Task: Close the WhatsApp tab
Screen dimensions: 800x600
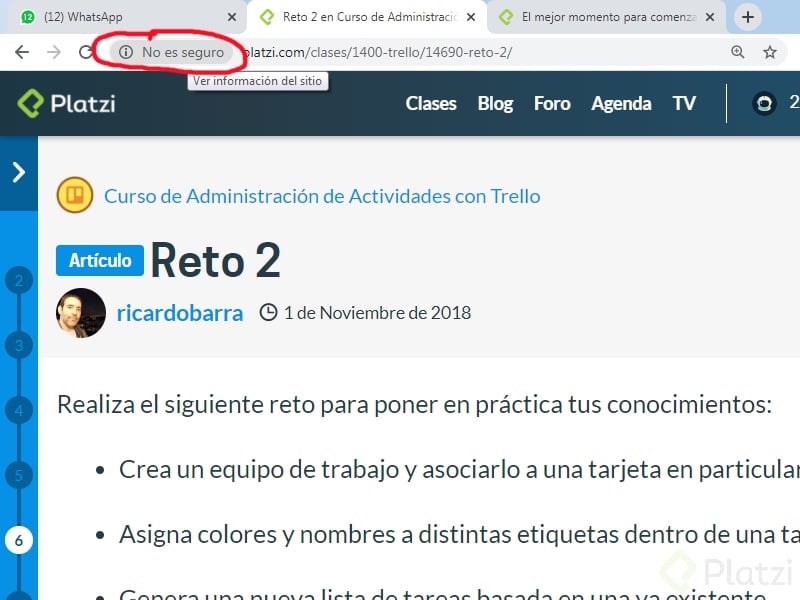Action: click(232, 17)
